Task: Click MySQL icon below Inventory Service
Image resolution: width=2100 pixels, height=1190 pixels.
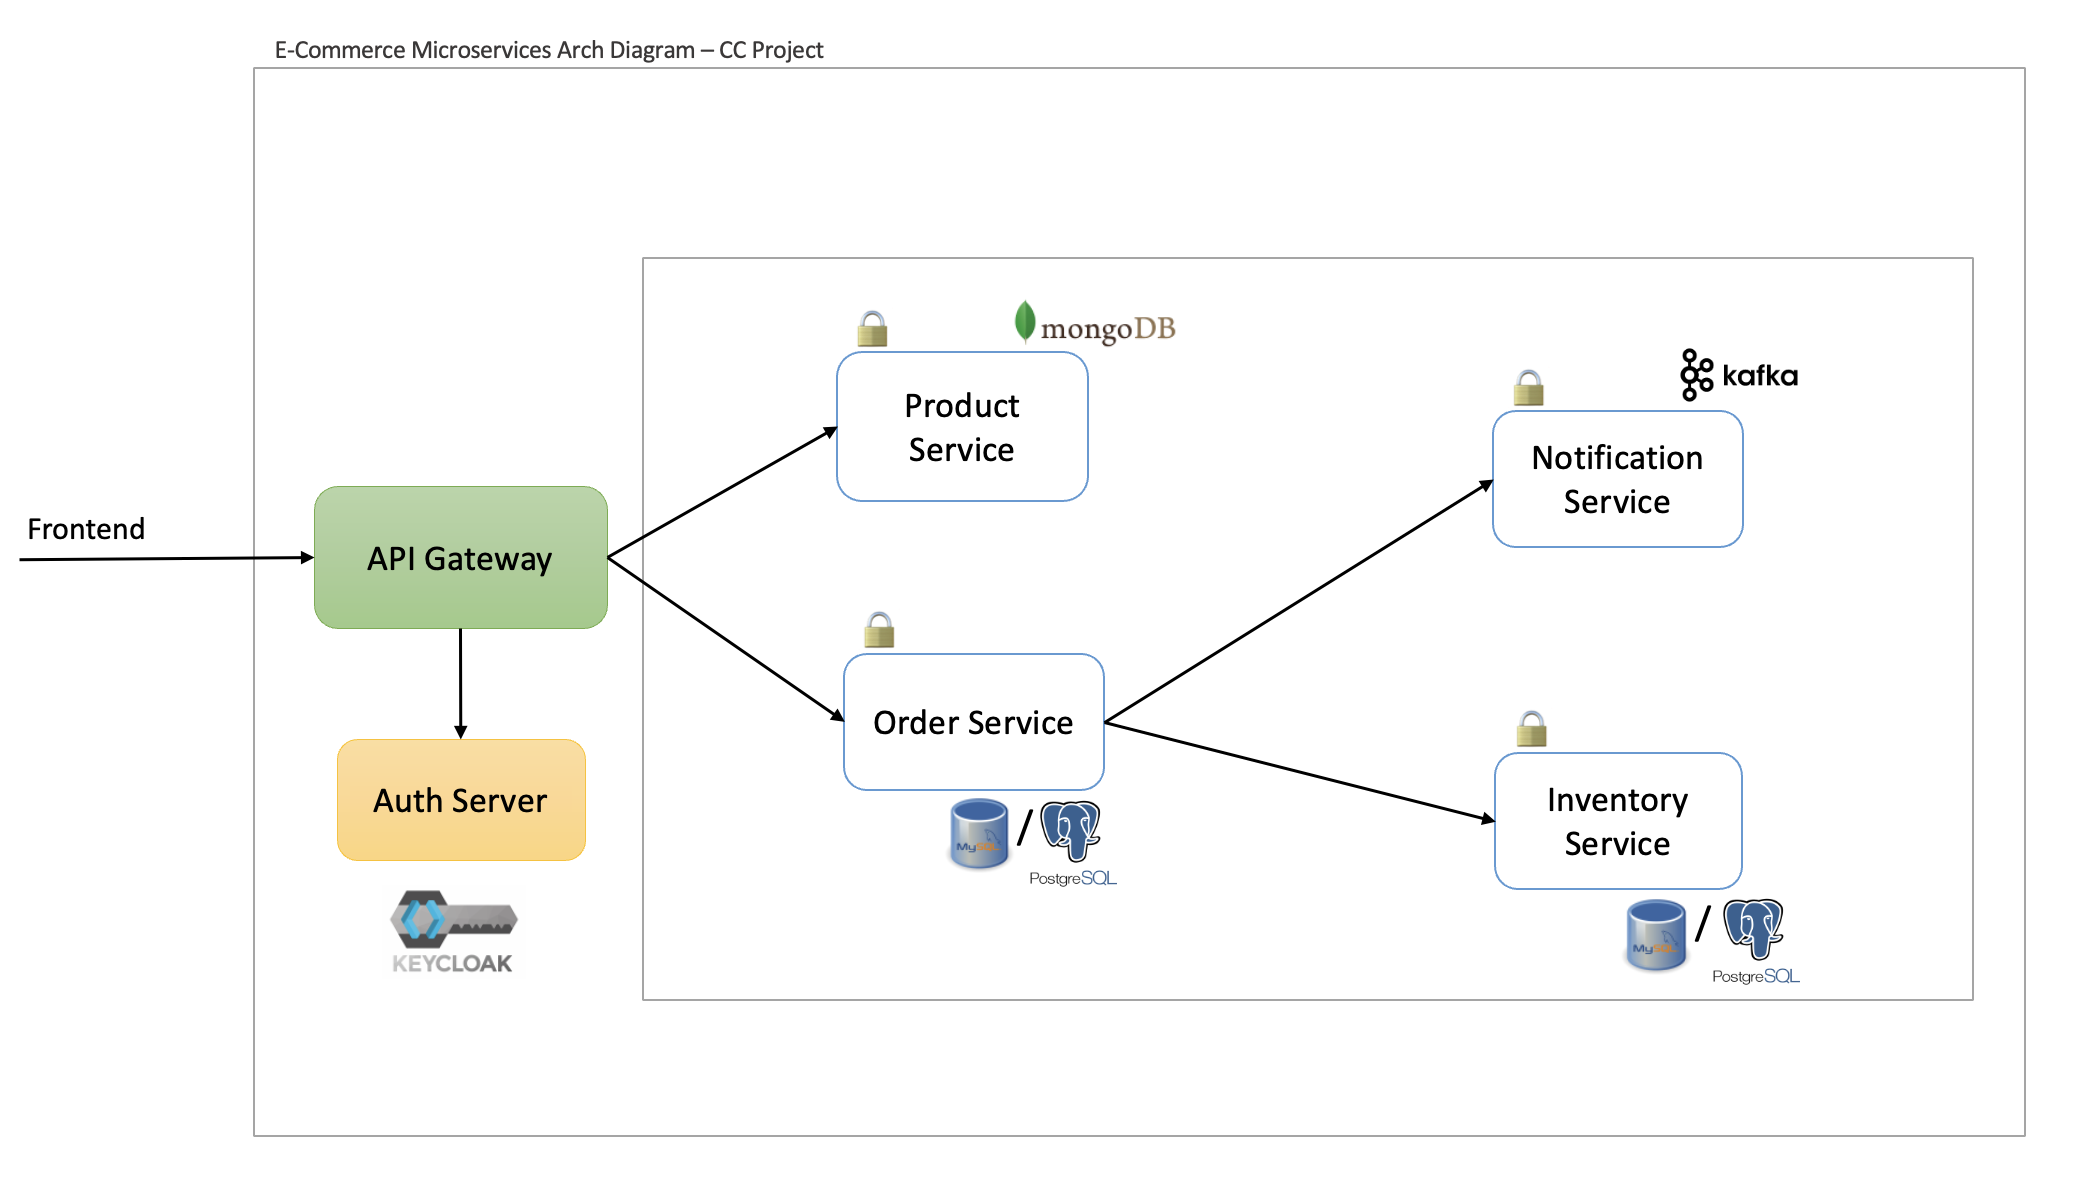Action: pos(1656,935)
